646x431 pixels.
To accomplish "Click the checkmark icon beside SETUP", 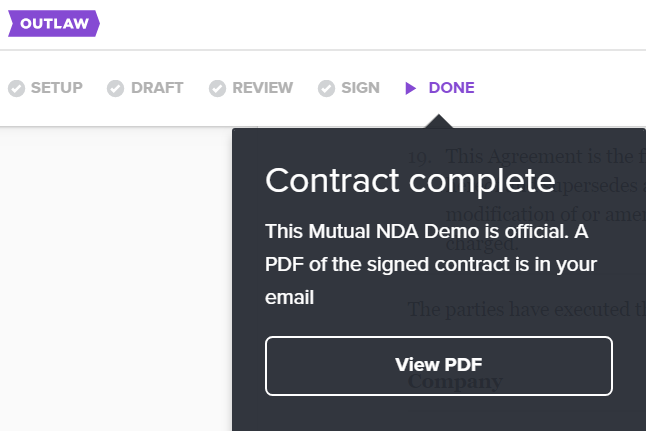I will click(x=16, y=88).
